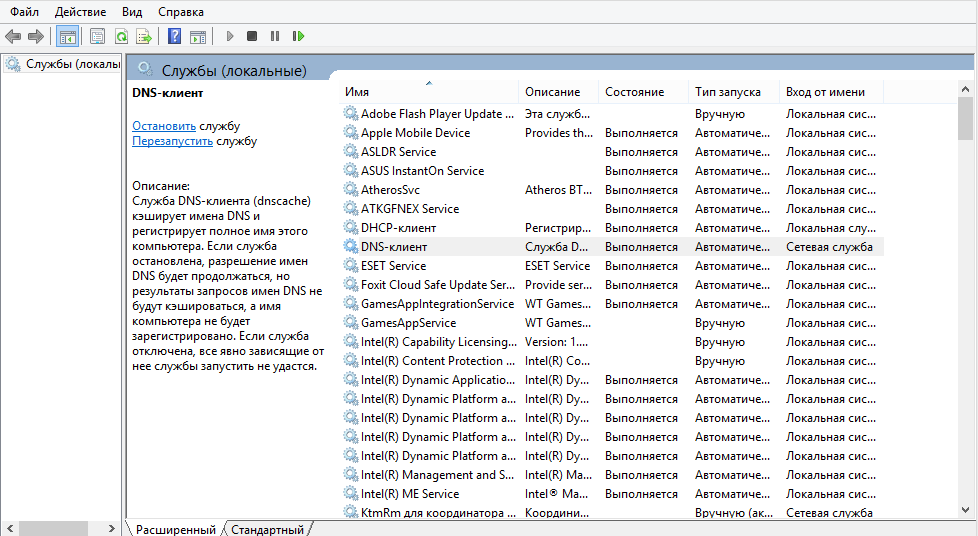Viewport: 978px width, 536px height.
Task: Toggle the show/hide console tree button
Action: [68, 36]
